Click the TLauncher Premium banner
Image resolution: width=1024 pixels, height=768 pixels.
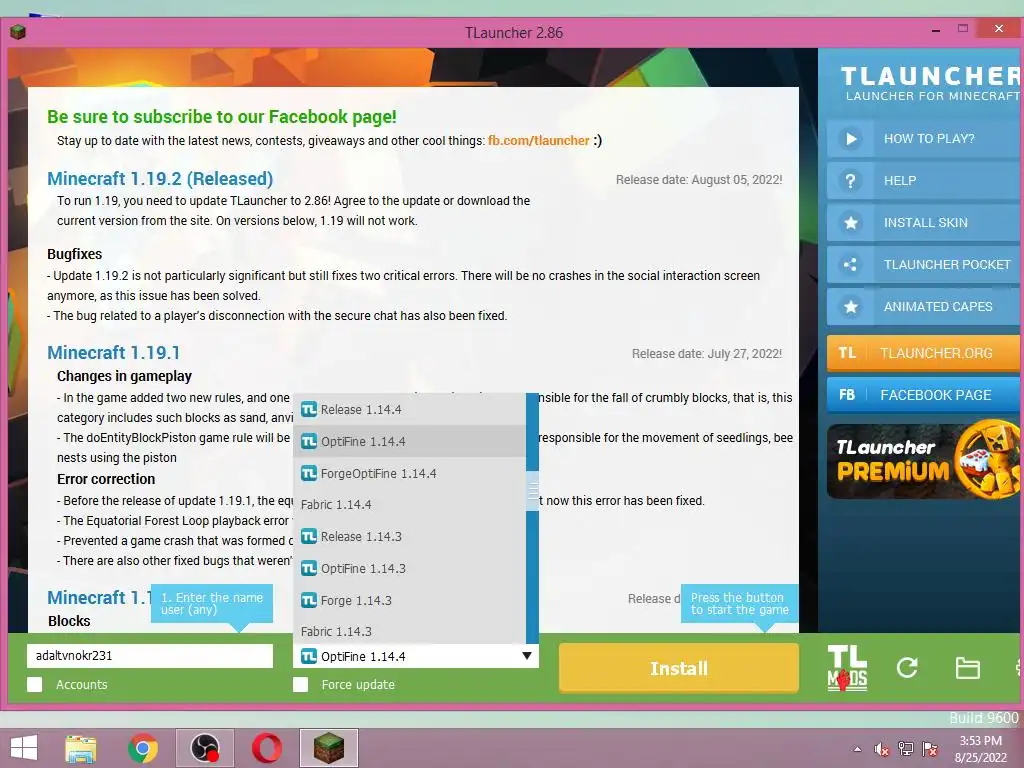[x=924, y=461]
